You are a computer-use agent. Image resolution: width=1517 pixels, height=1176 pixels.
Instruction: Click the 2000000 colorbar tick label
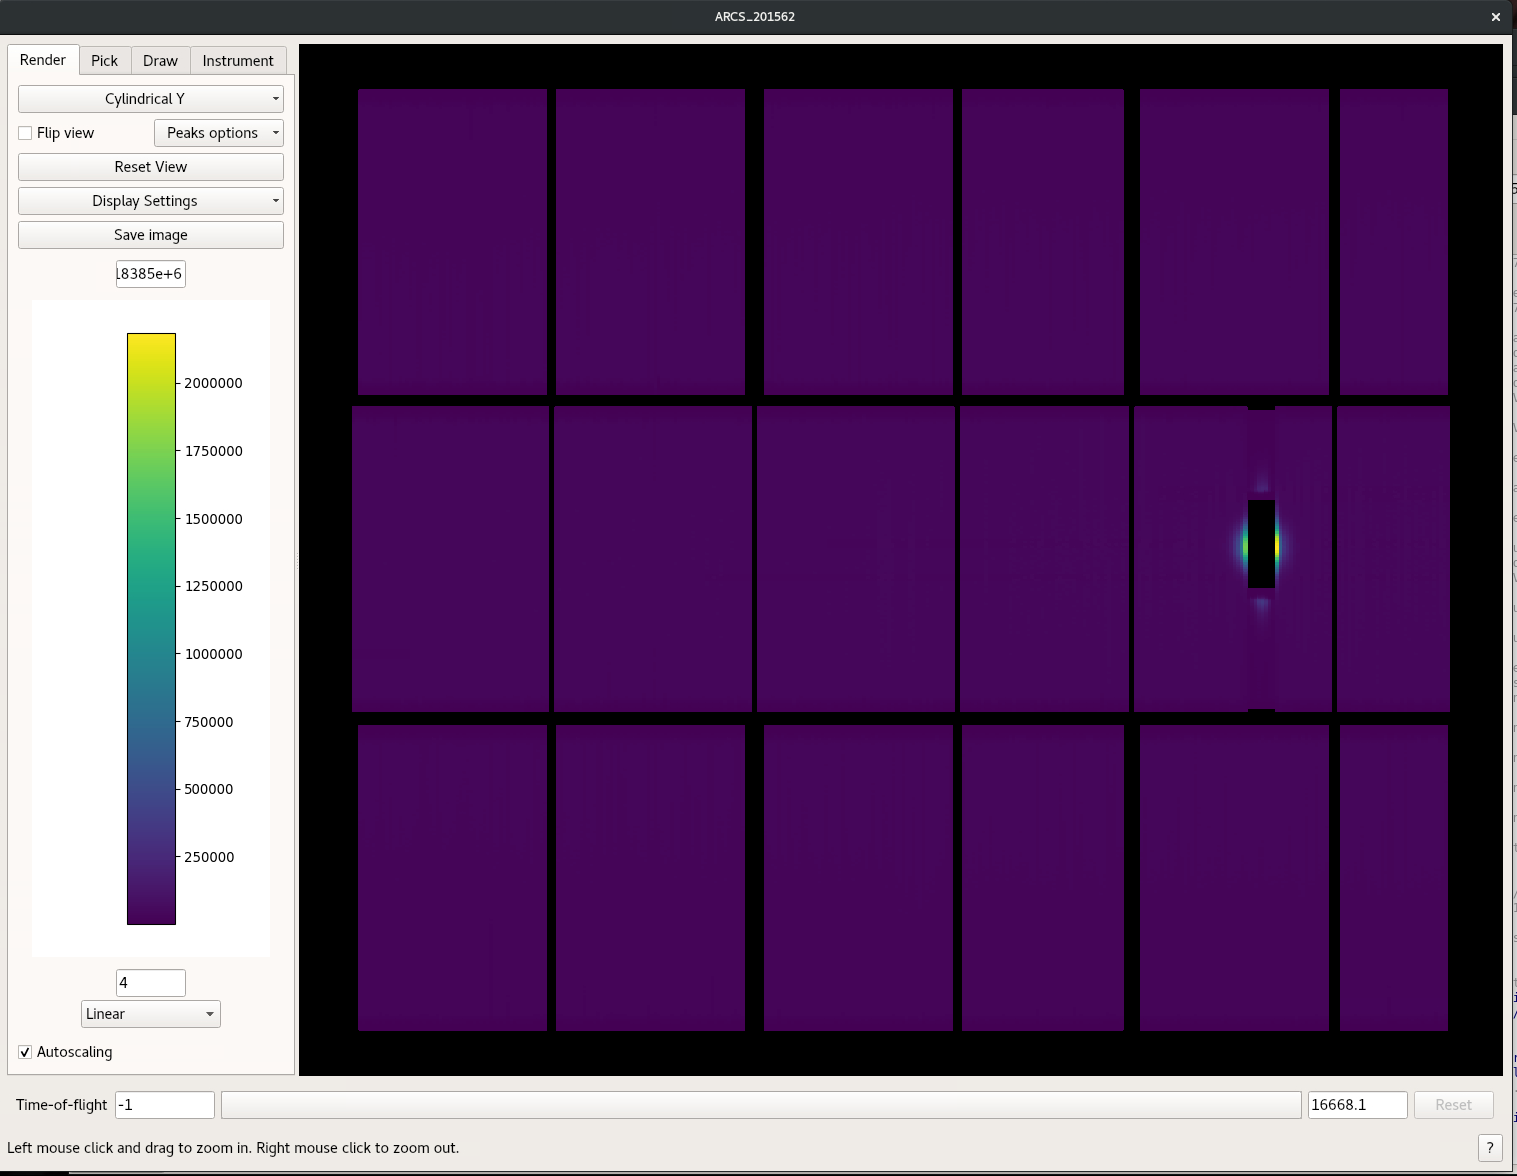[213, 383]
